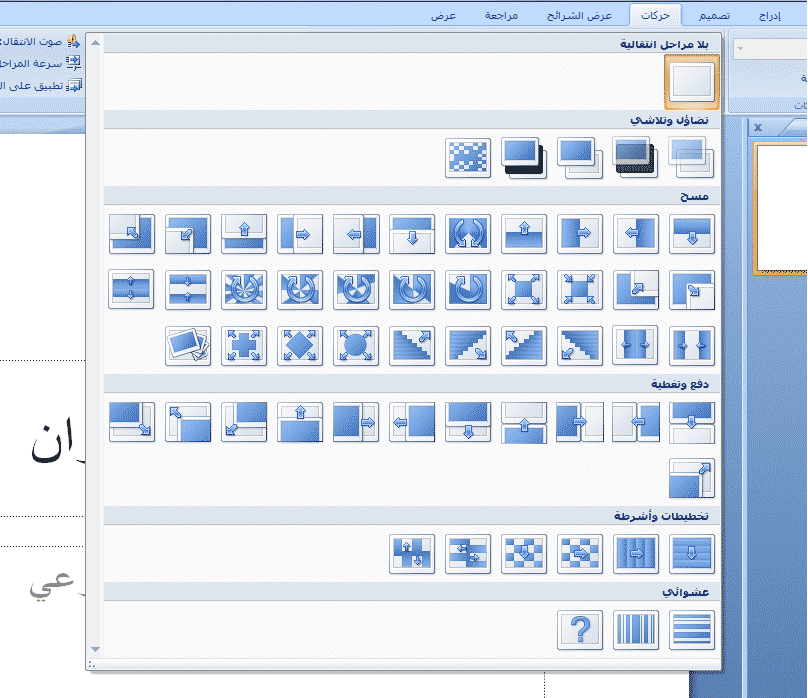Select the Fade Through Black transition
Viewport: 808px width, 698px height.
(636, 157)
